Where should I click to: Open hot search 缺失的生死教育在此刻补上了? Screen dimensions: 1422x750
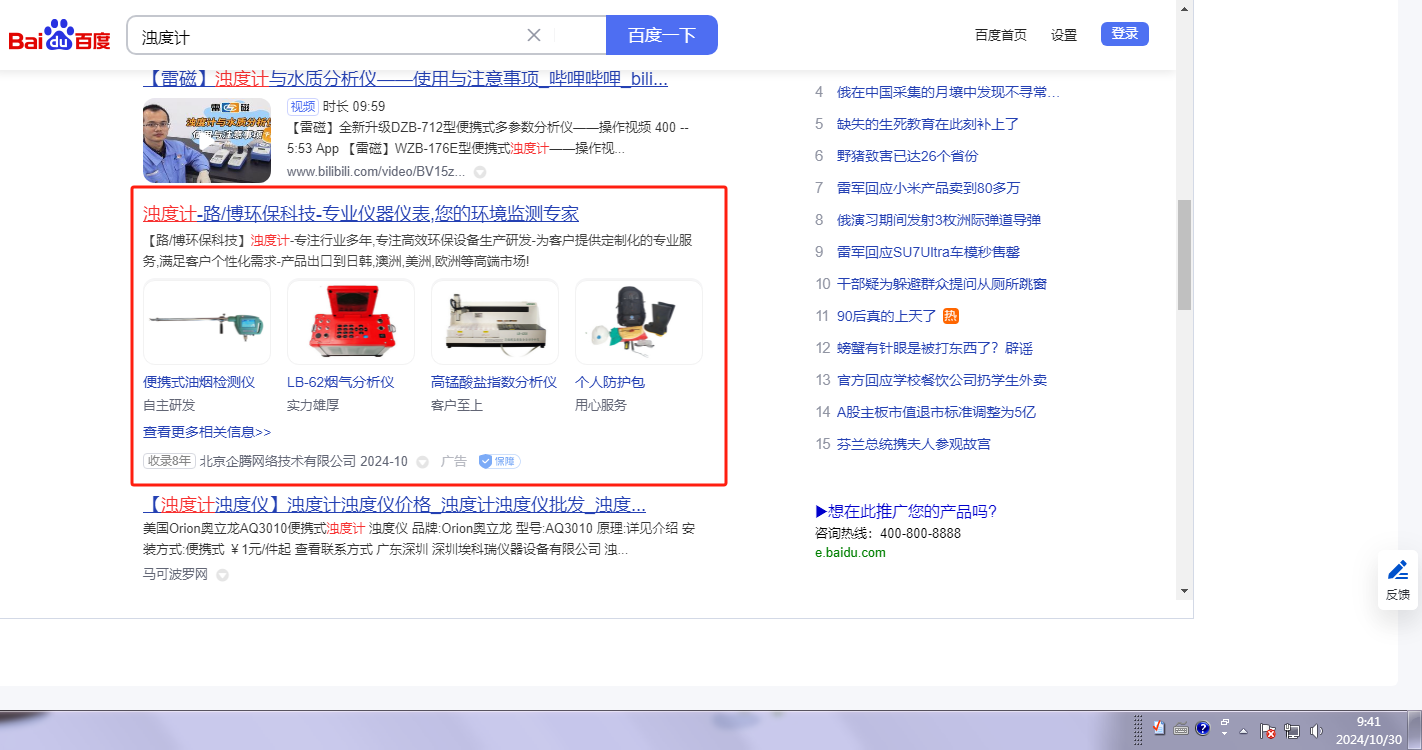point(928,124)
